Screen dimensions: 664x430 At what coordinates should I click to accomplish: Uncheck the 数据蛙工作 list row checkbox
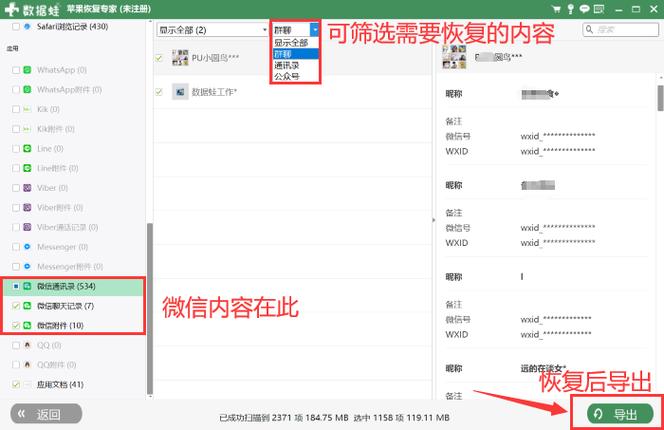(x=159, y=92)
